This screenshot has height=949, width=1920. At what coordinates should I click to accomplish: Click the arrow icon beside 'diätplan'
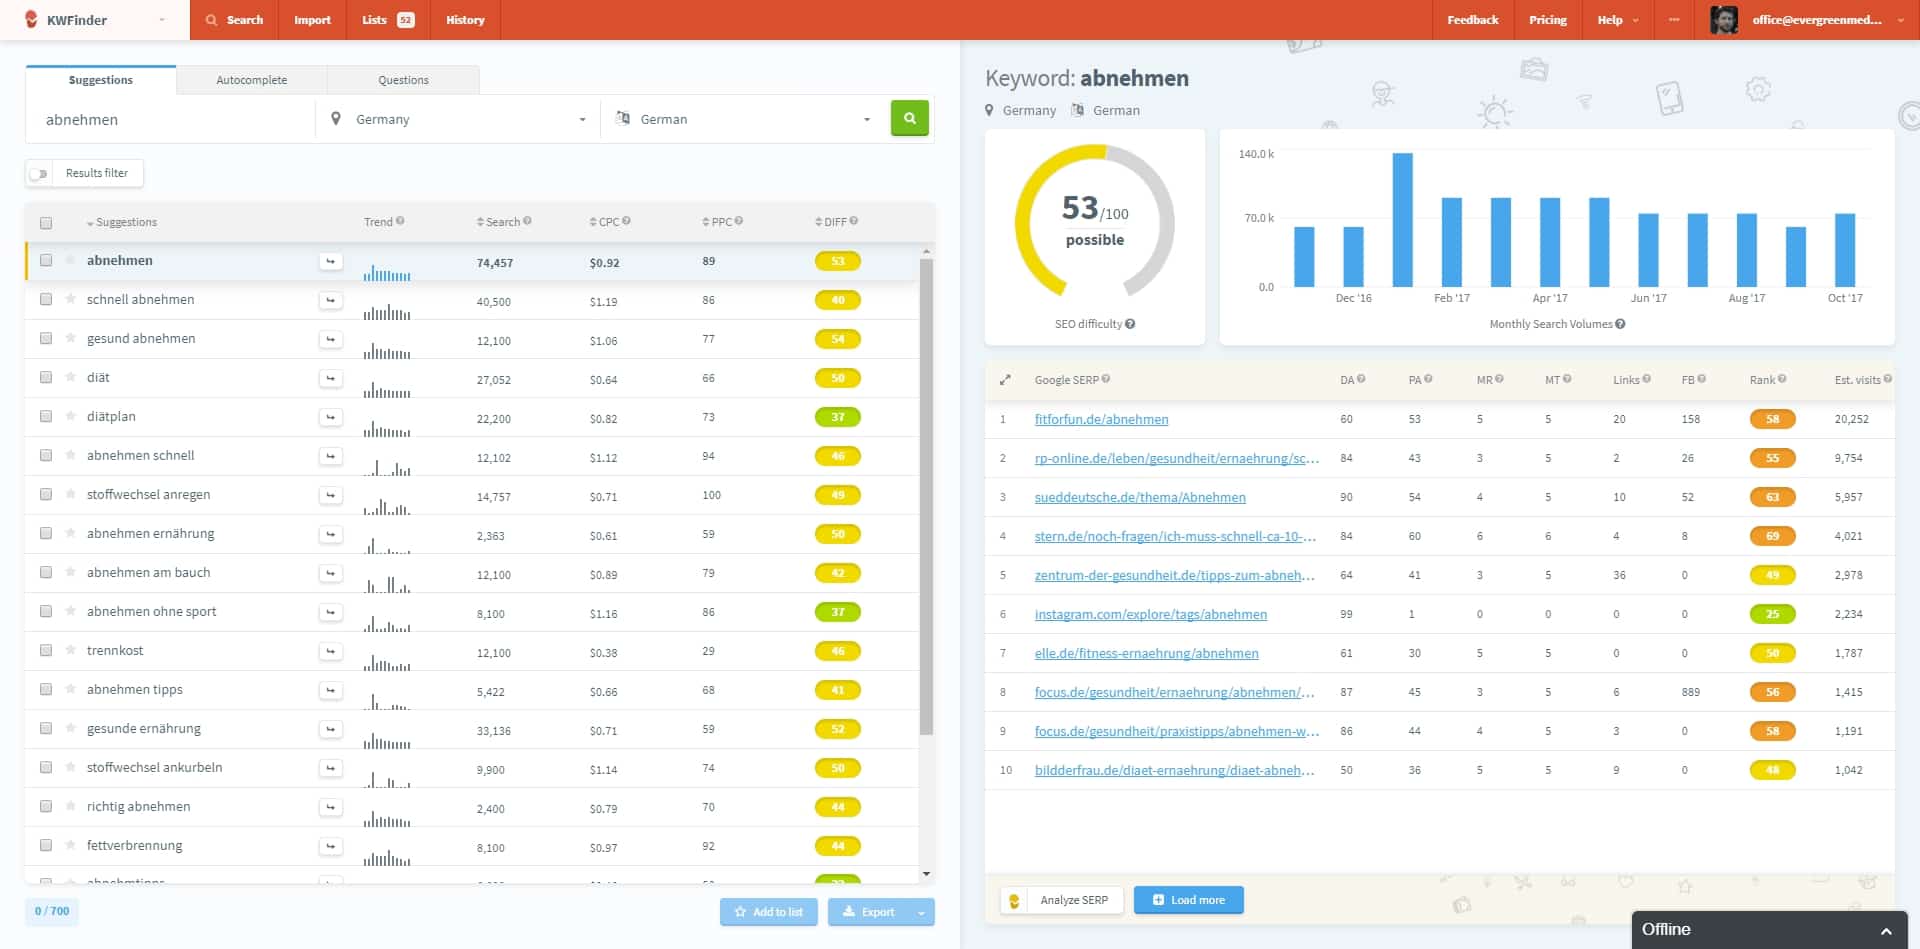coord(330,417)
